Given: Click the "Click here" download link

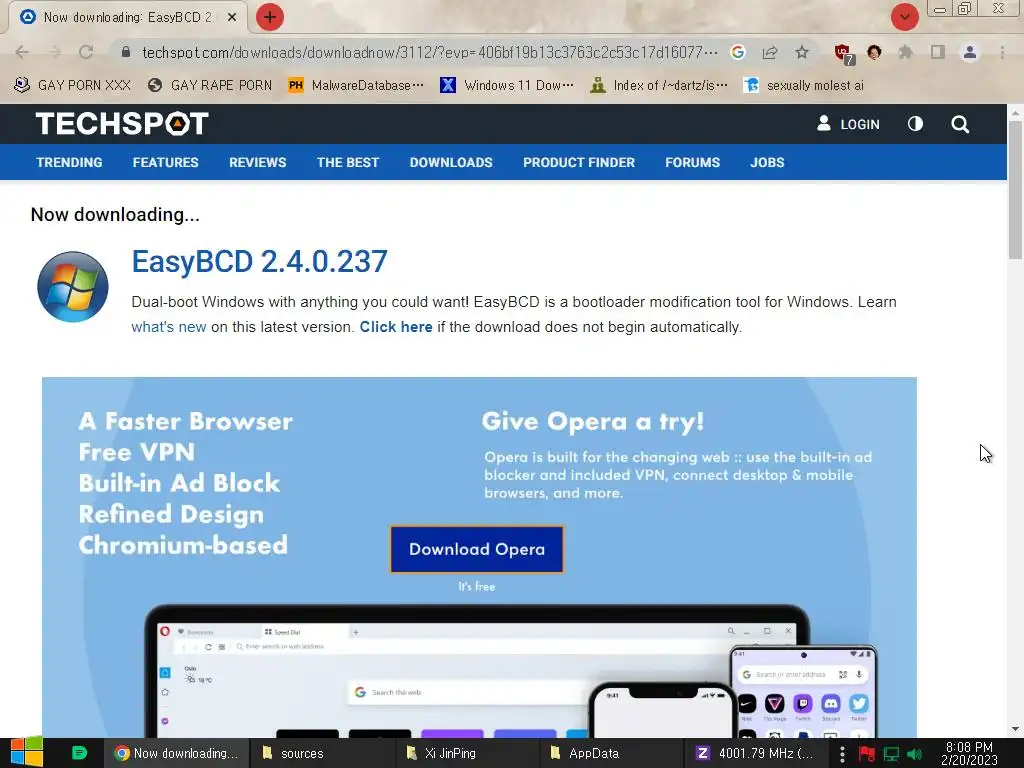Looking at the screenshot, I should (396, 327).
